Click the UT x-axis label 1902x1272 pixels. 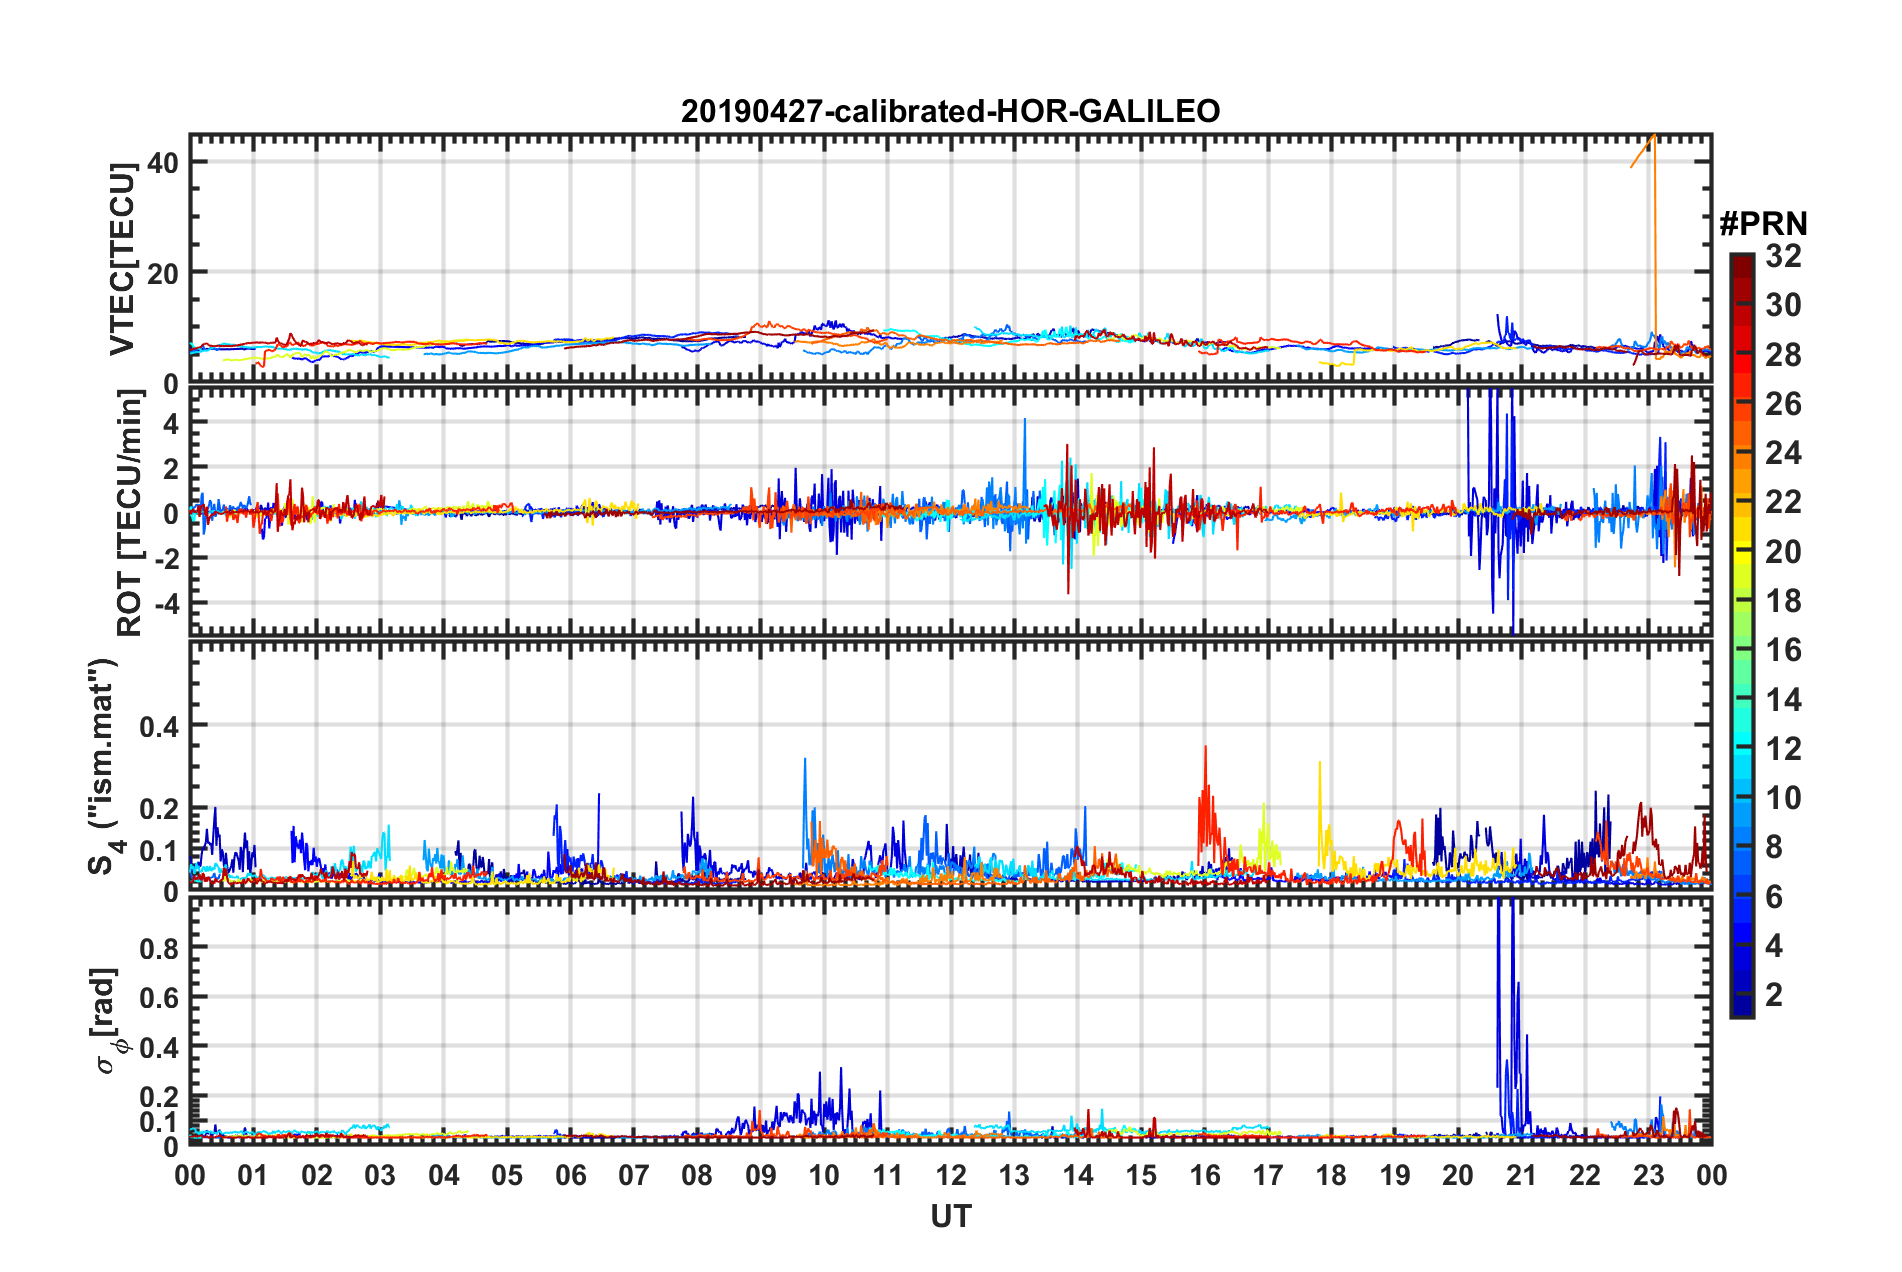click(x=950, y=1216)
